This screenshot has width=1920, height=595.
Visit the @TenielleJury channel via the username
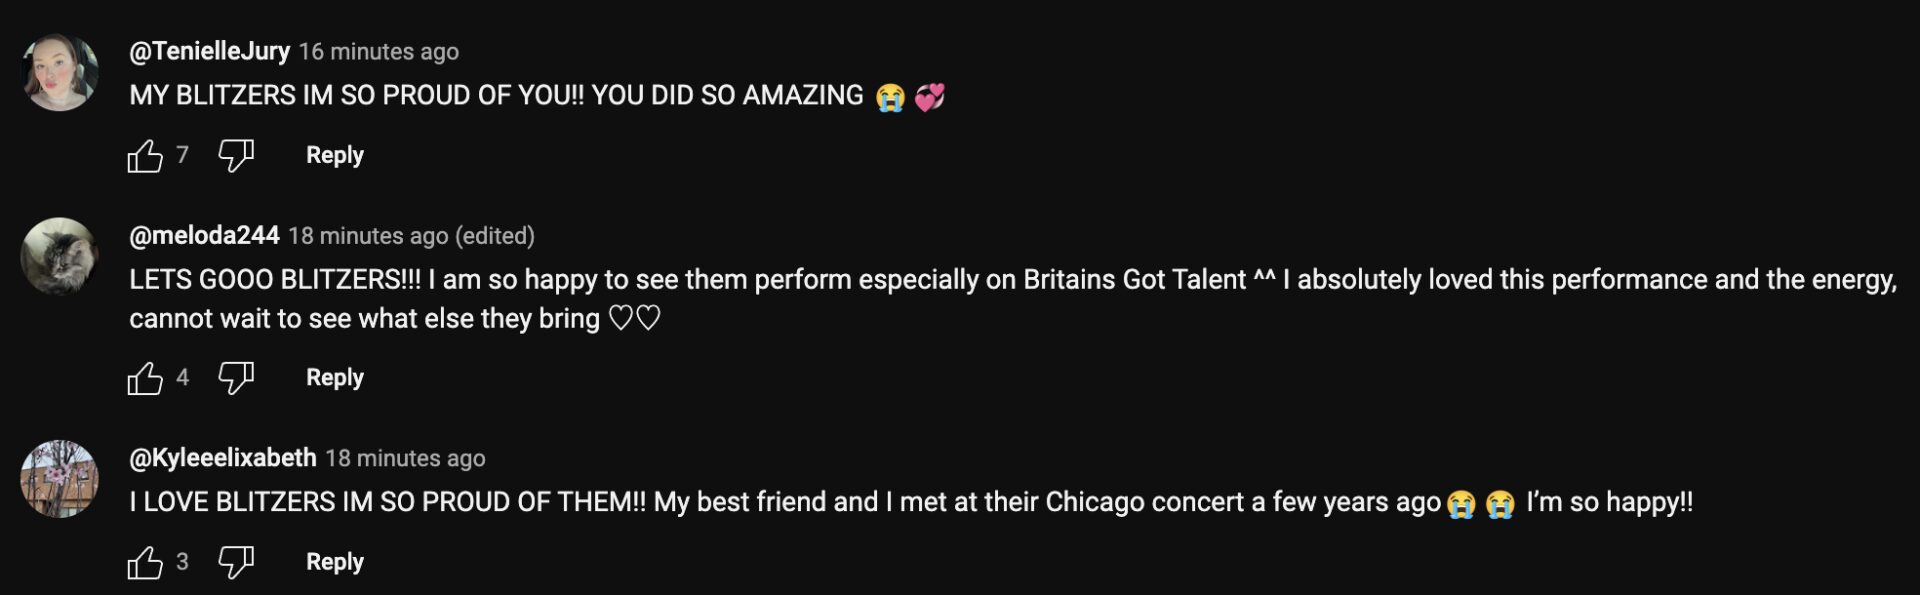click(209, 51)
